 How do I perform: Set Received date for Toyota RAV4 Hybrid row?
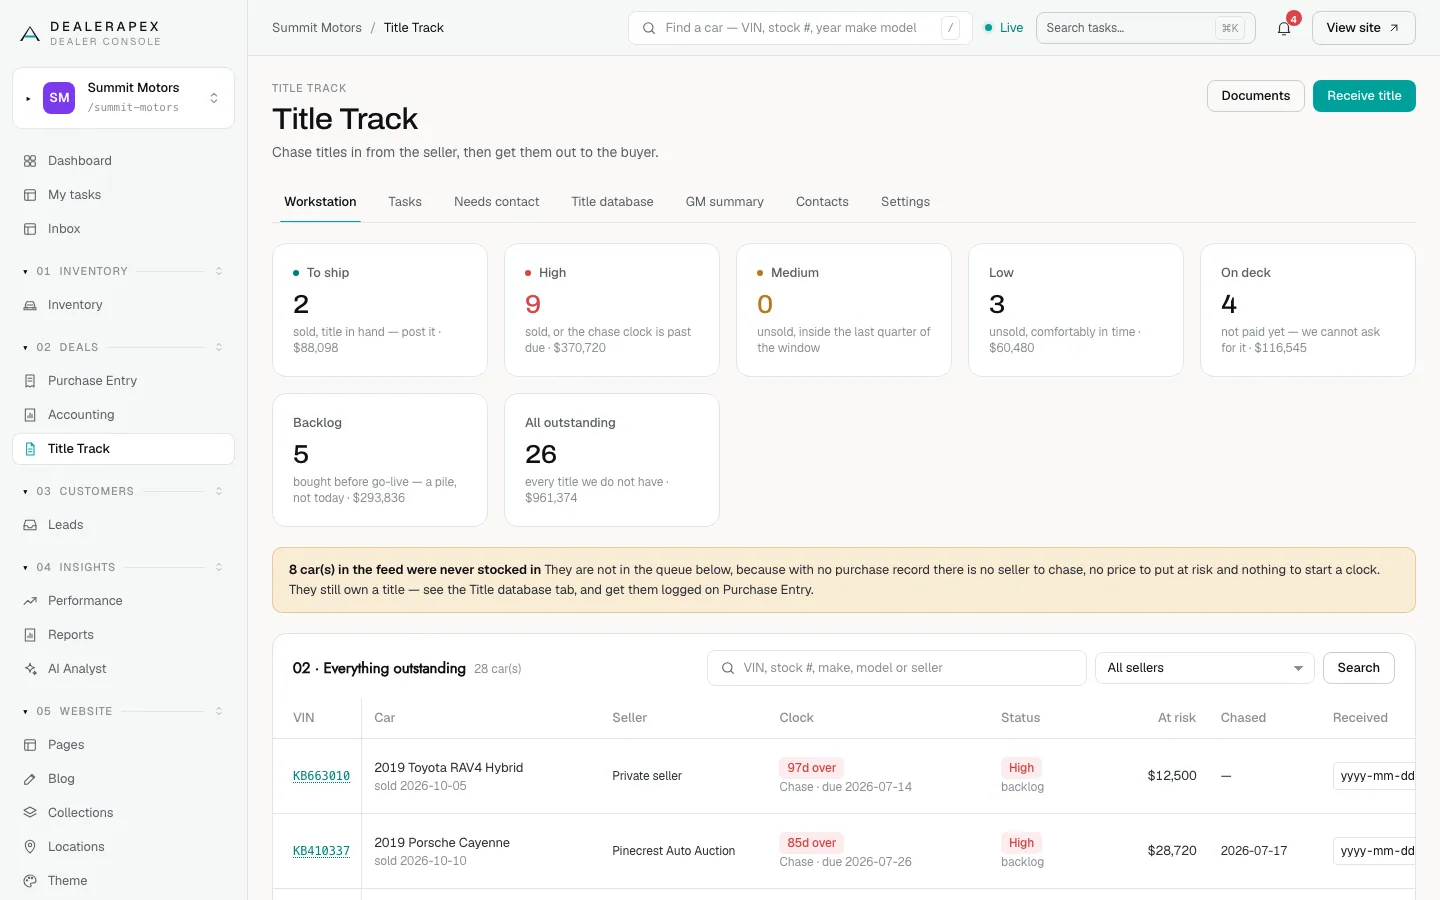1375,776
